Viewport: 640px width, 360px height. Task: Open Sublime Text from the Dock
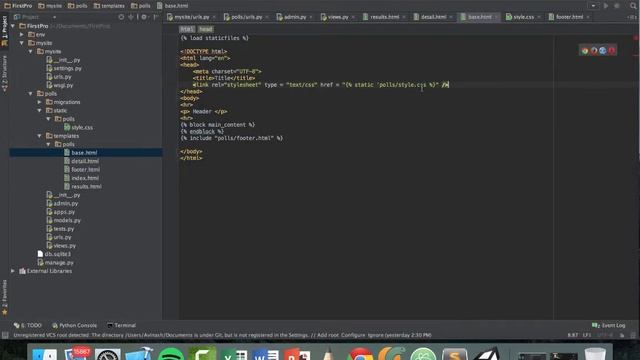click(x=455, y=354)
